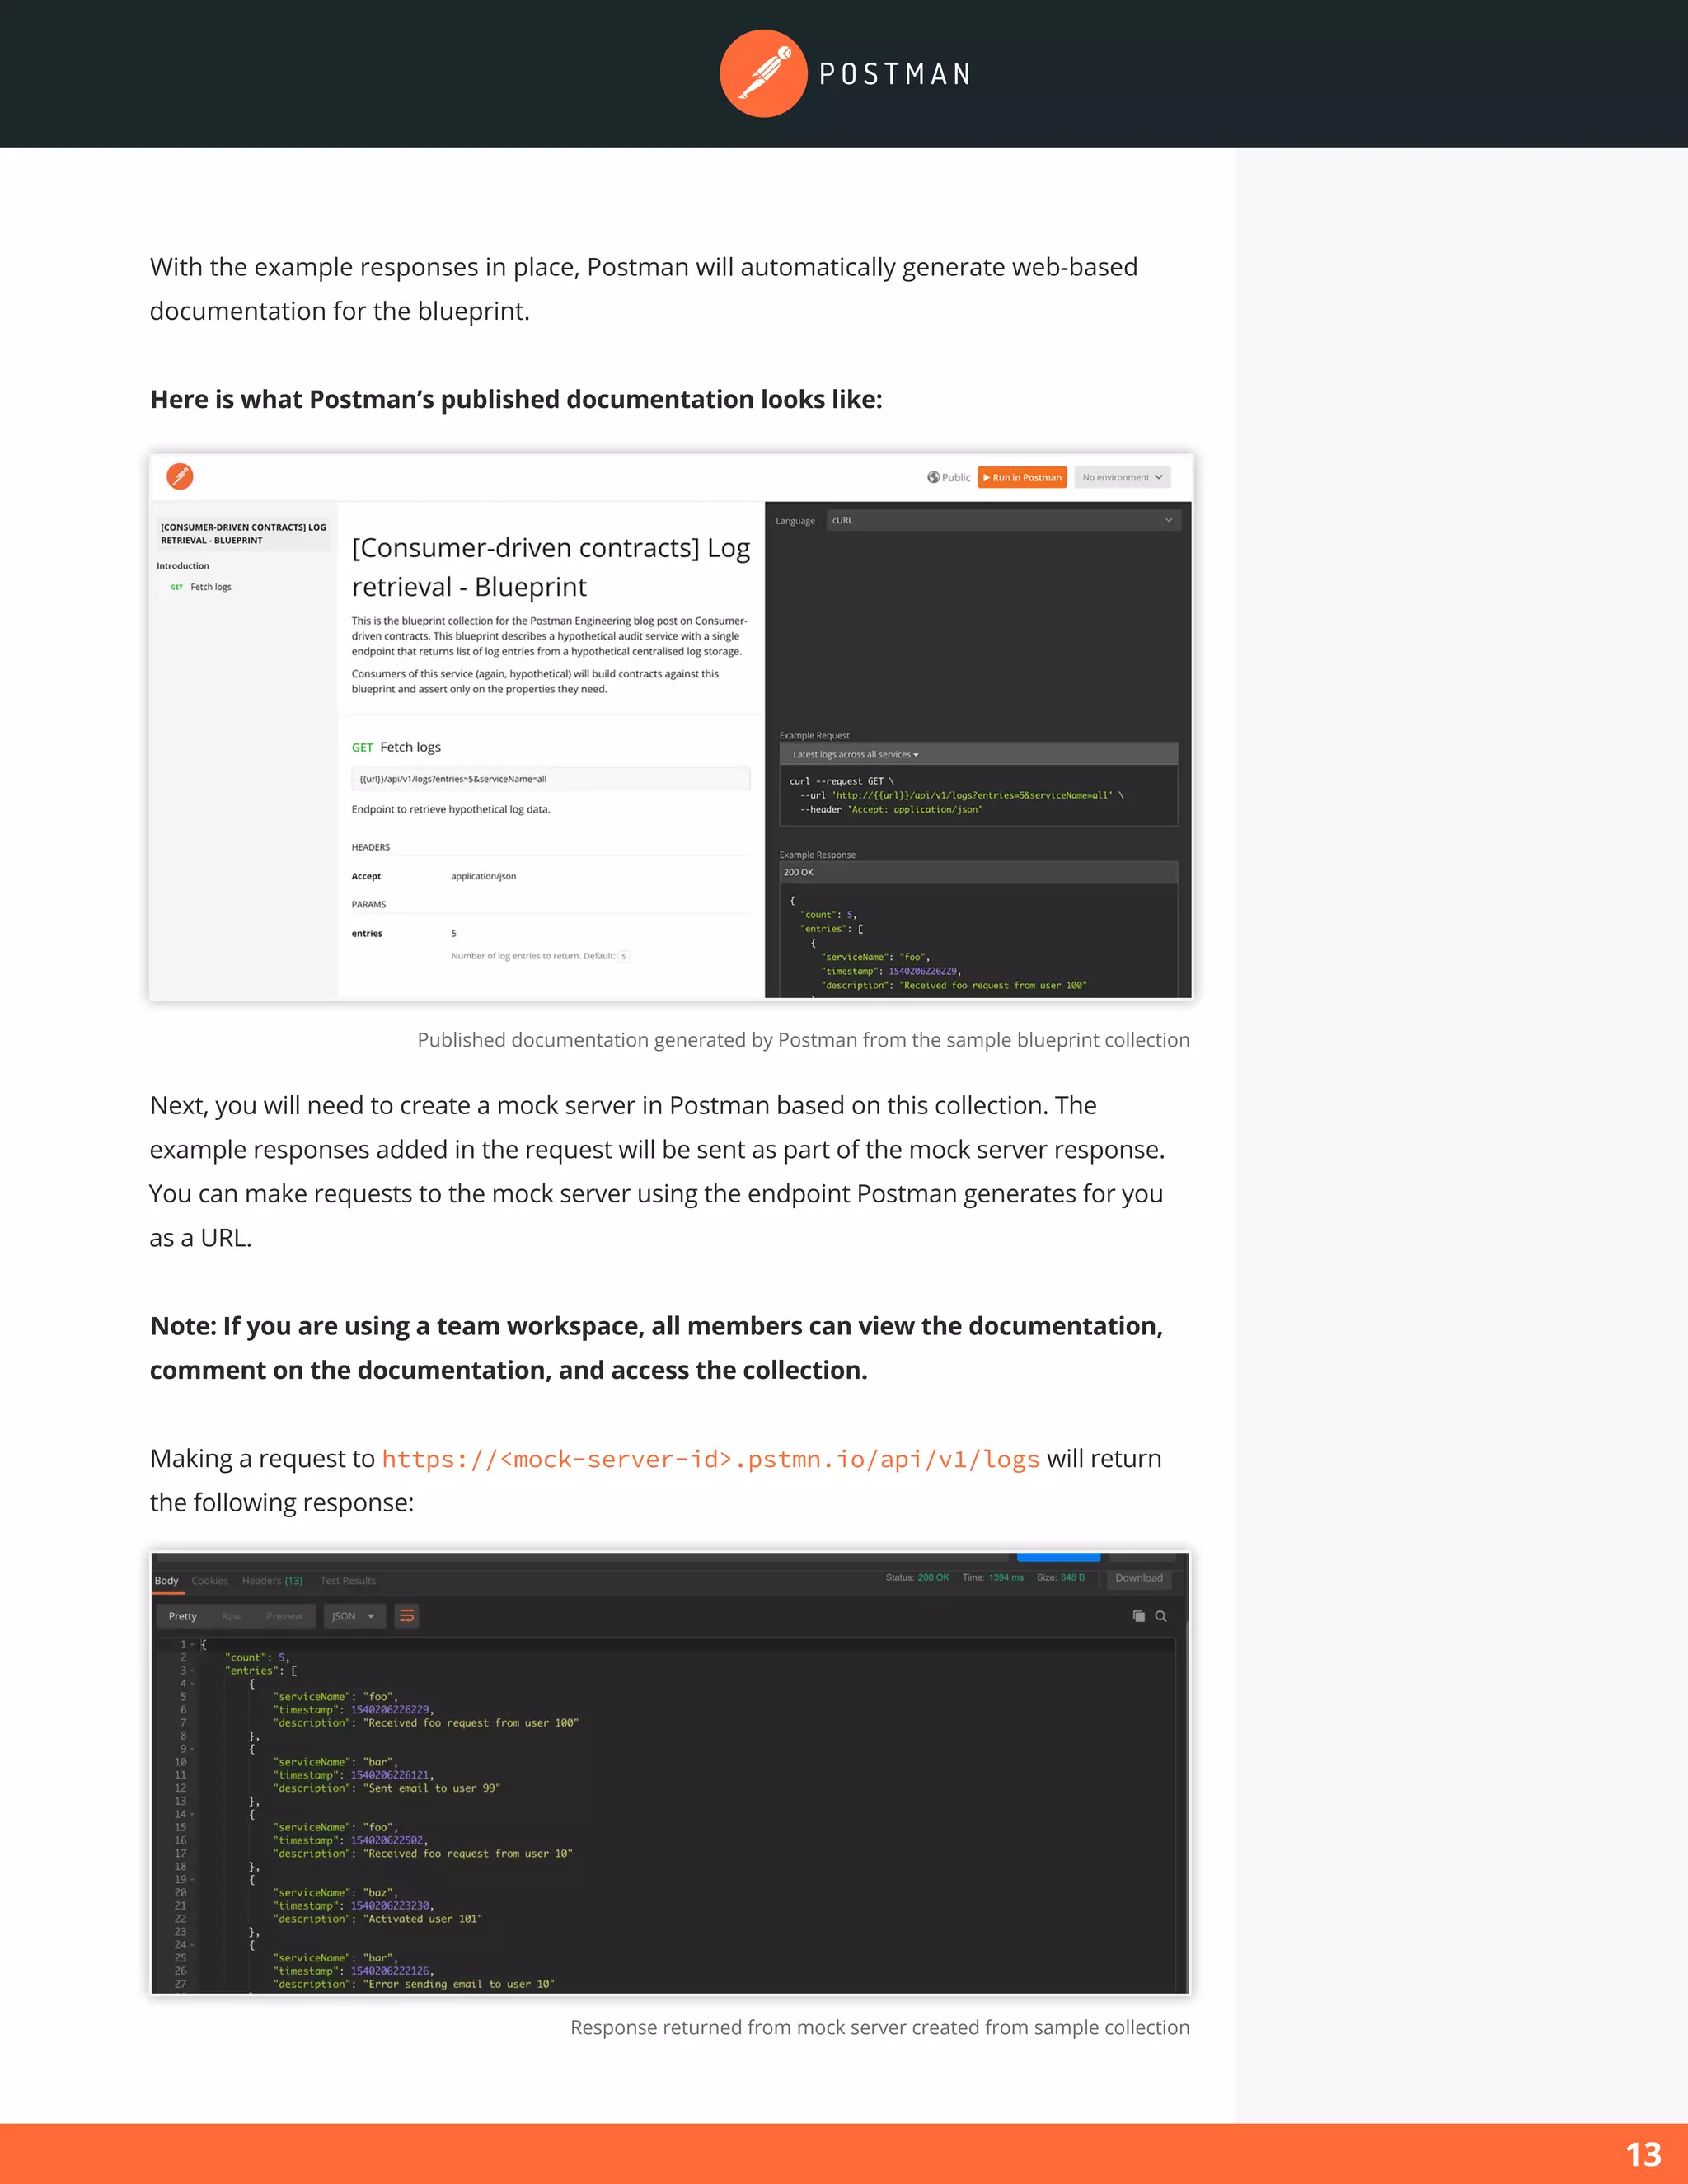Select Introduction in the docs sidebar

[x=183, y=566]
